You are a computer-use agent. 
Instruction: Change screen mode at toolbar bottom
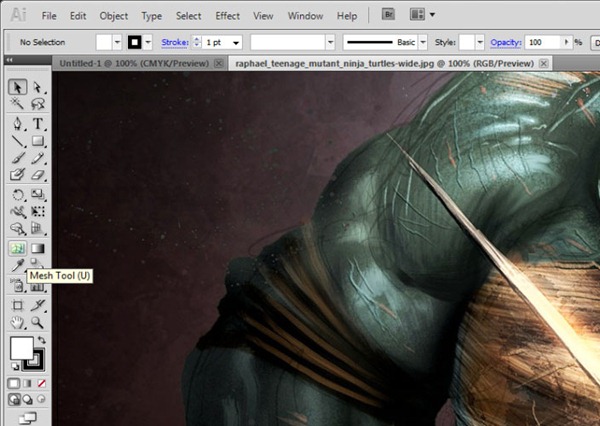[x=28, y=418]
